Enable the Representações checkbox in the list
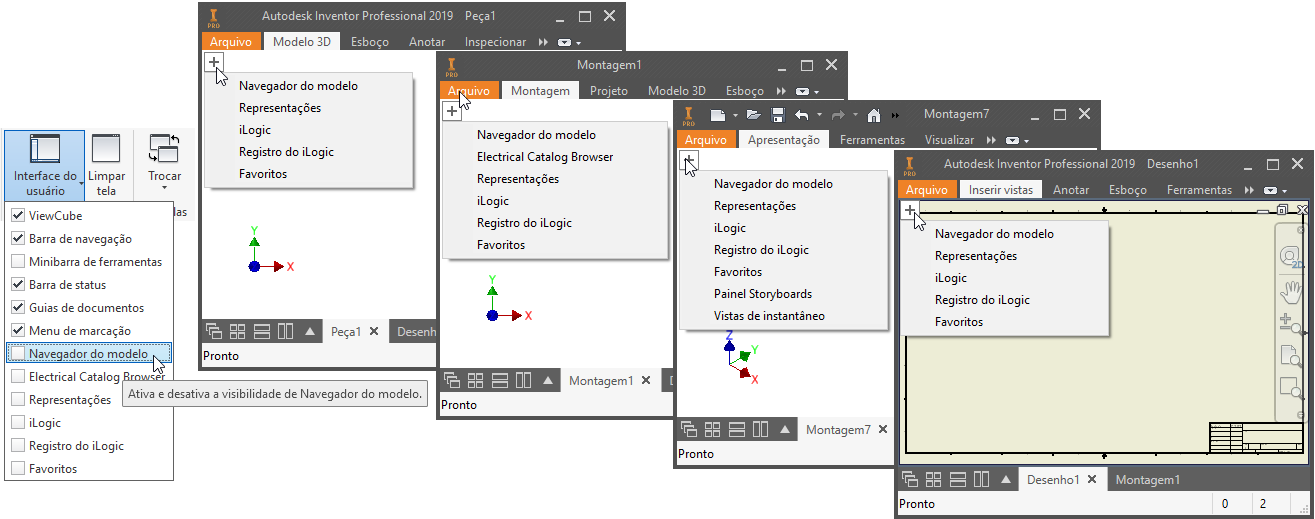The height and width of the screenshot is (519, 1315). [18, 400]
